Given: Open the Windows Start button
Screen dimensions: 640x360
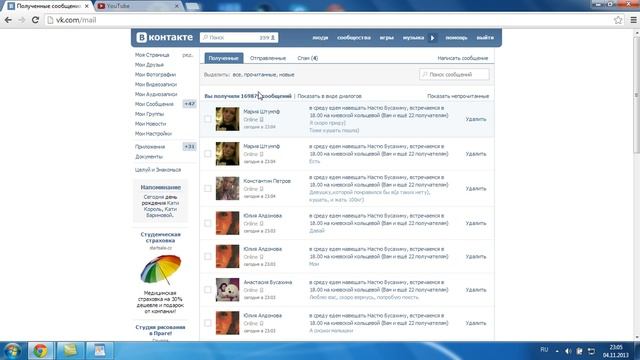Looking at the screenshot, I should [12, 351].
